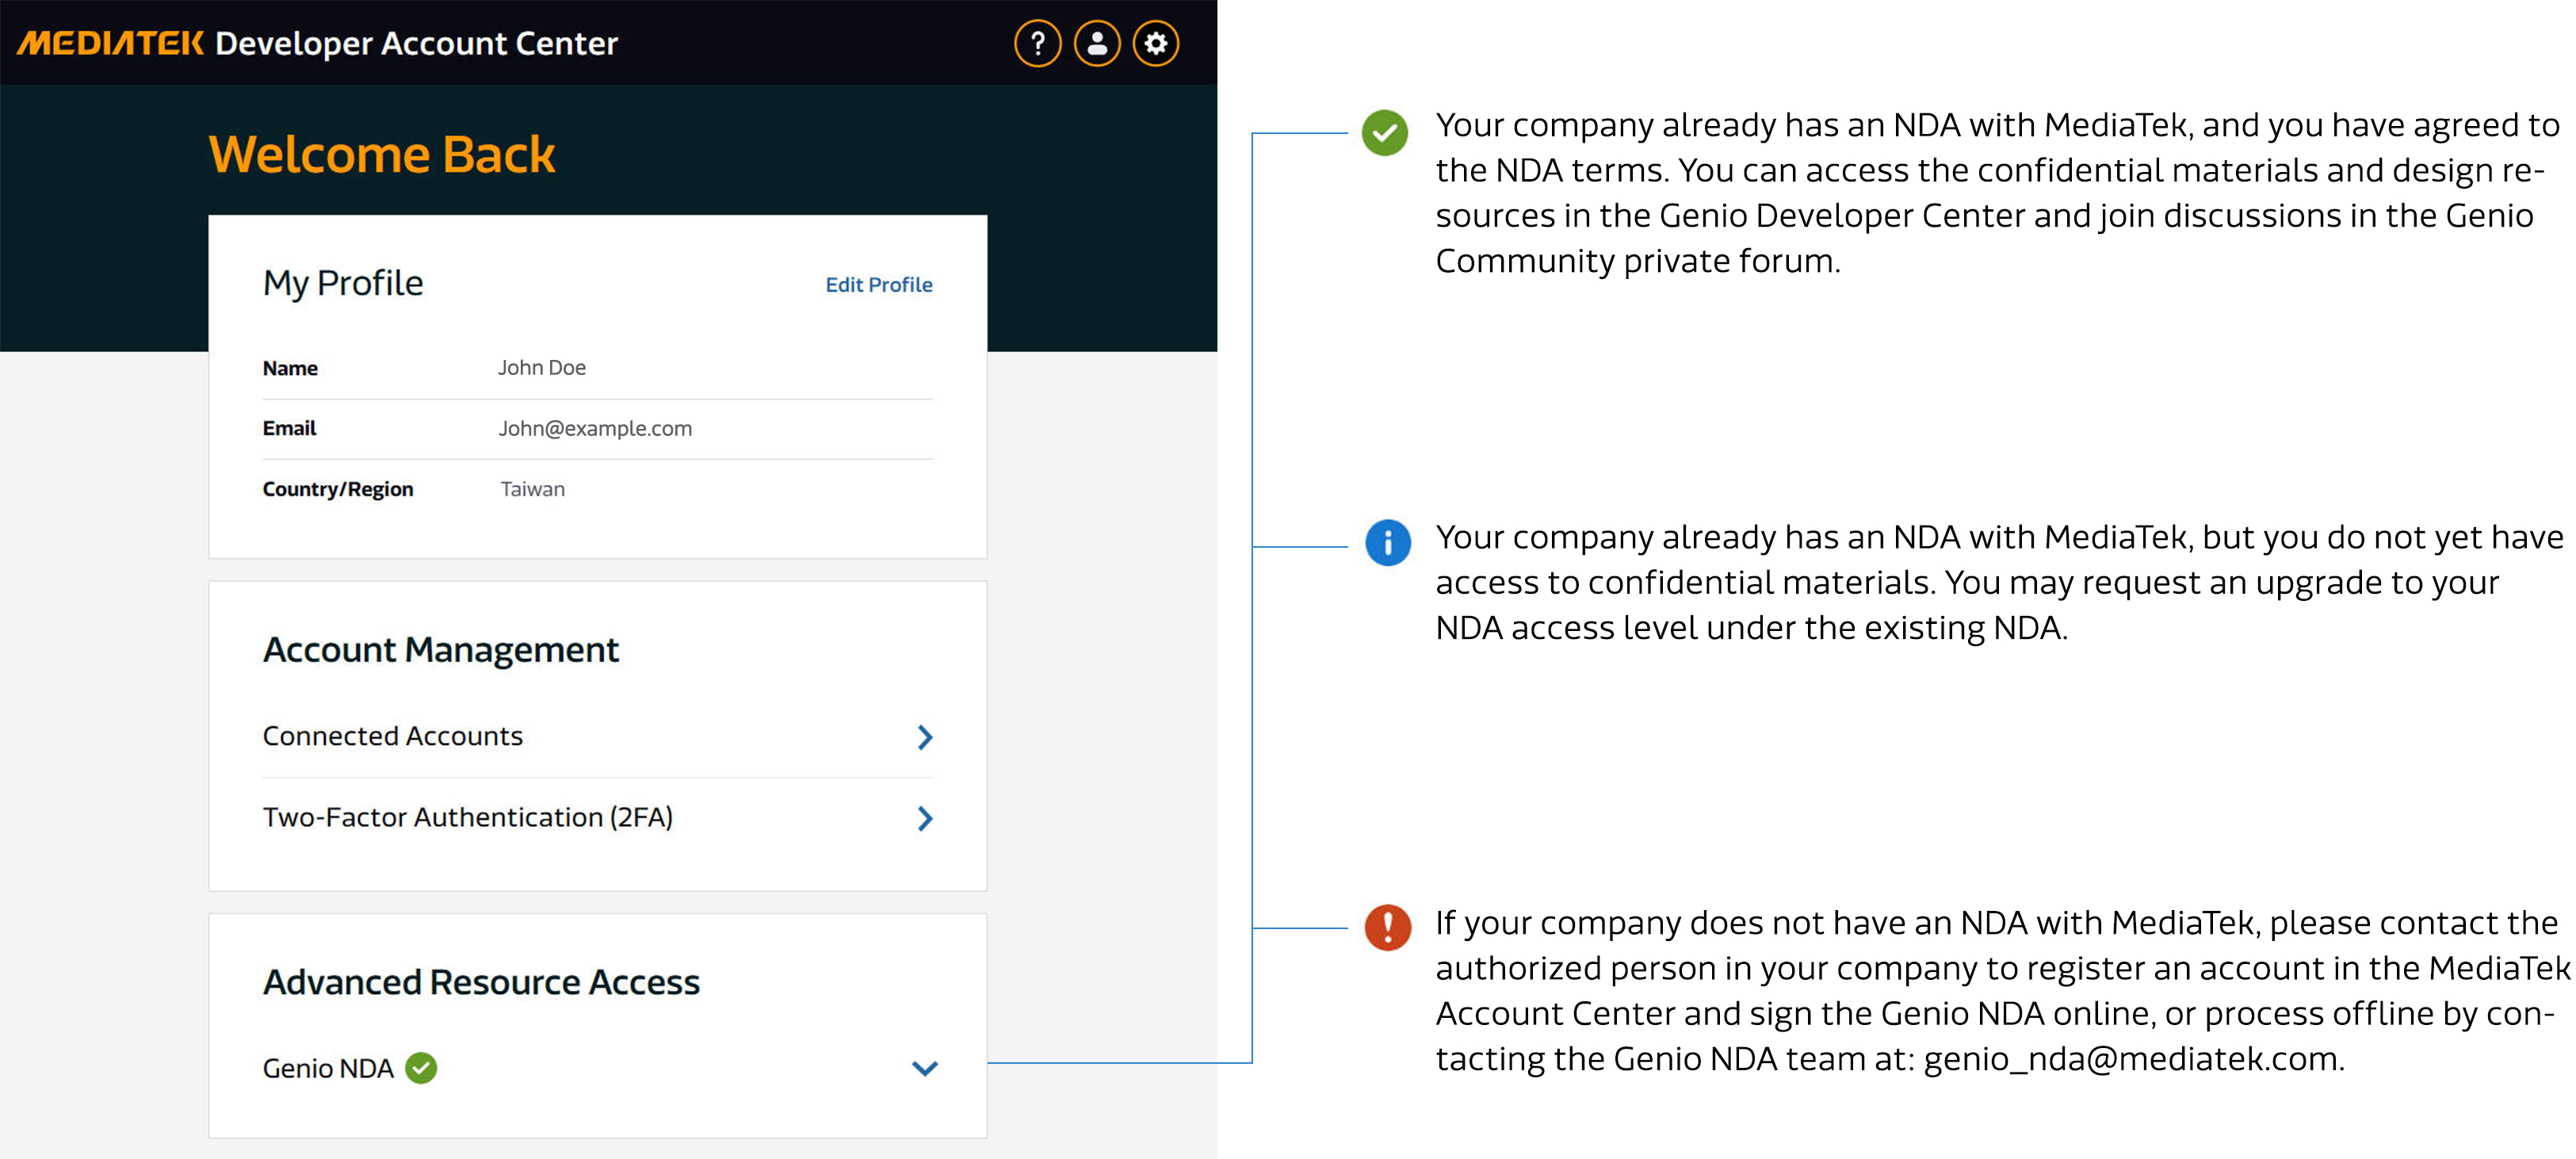This screenshot has height=1159, width=2576.
Task: Click the red exclamation status icon in legend
Action: 1388,927
